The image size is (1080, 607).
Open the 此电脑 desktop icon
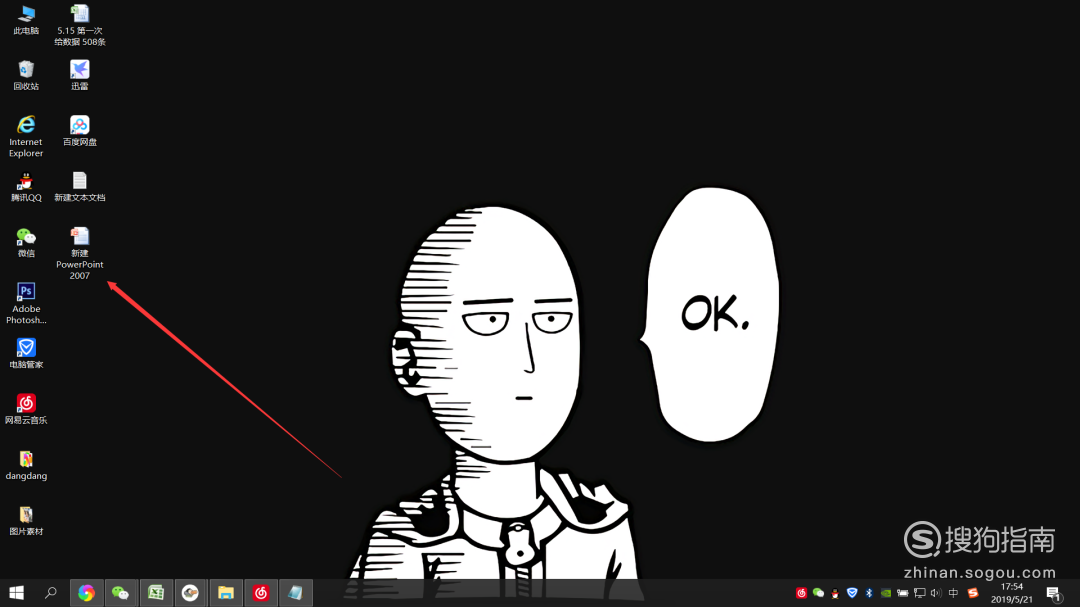pyautogui.click(x=26, y=20)
